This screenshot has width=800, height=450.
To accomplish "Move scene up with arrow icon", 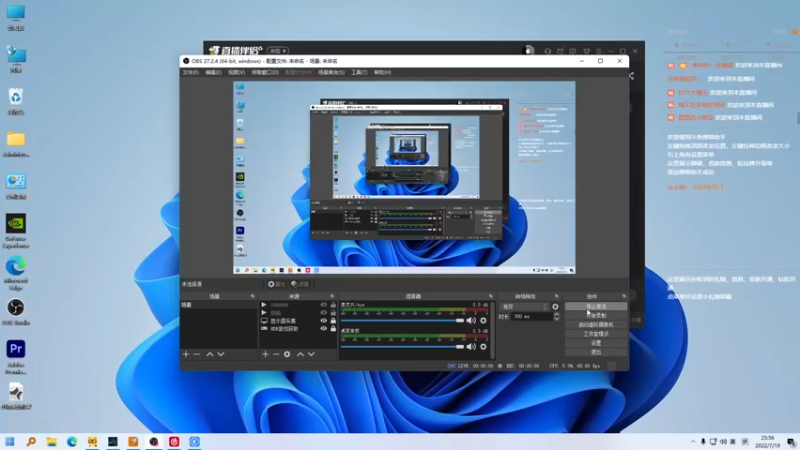I will click(210, 354).
